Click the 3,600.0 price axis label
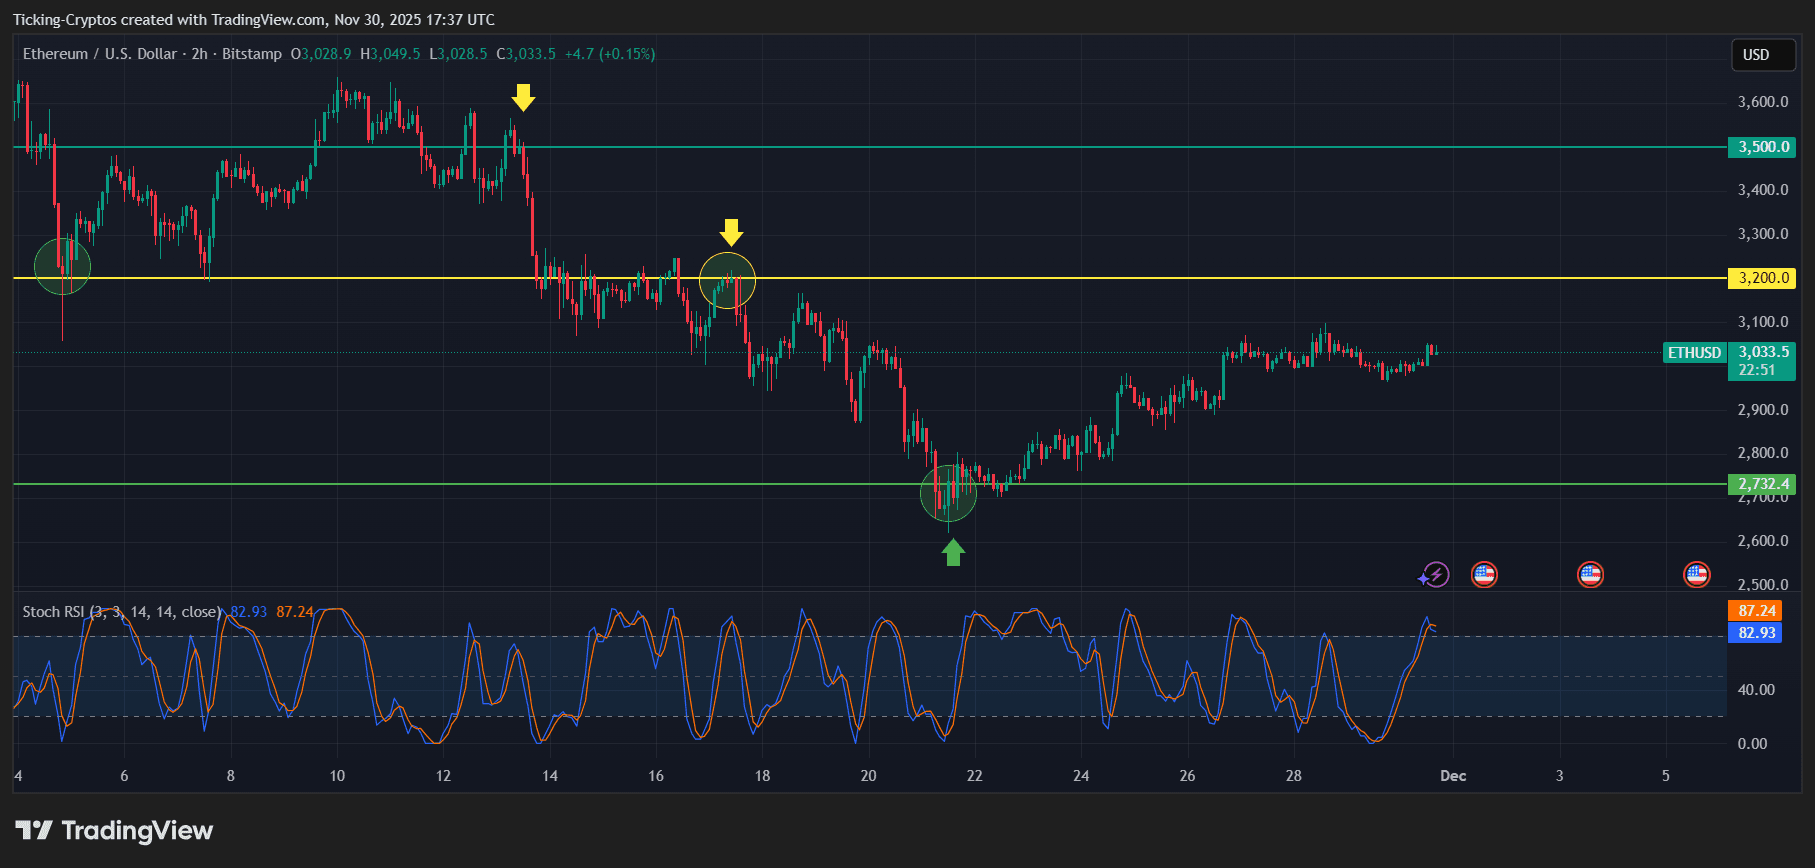Viewport: 1815px width, 868px height. point(1763,102)
